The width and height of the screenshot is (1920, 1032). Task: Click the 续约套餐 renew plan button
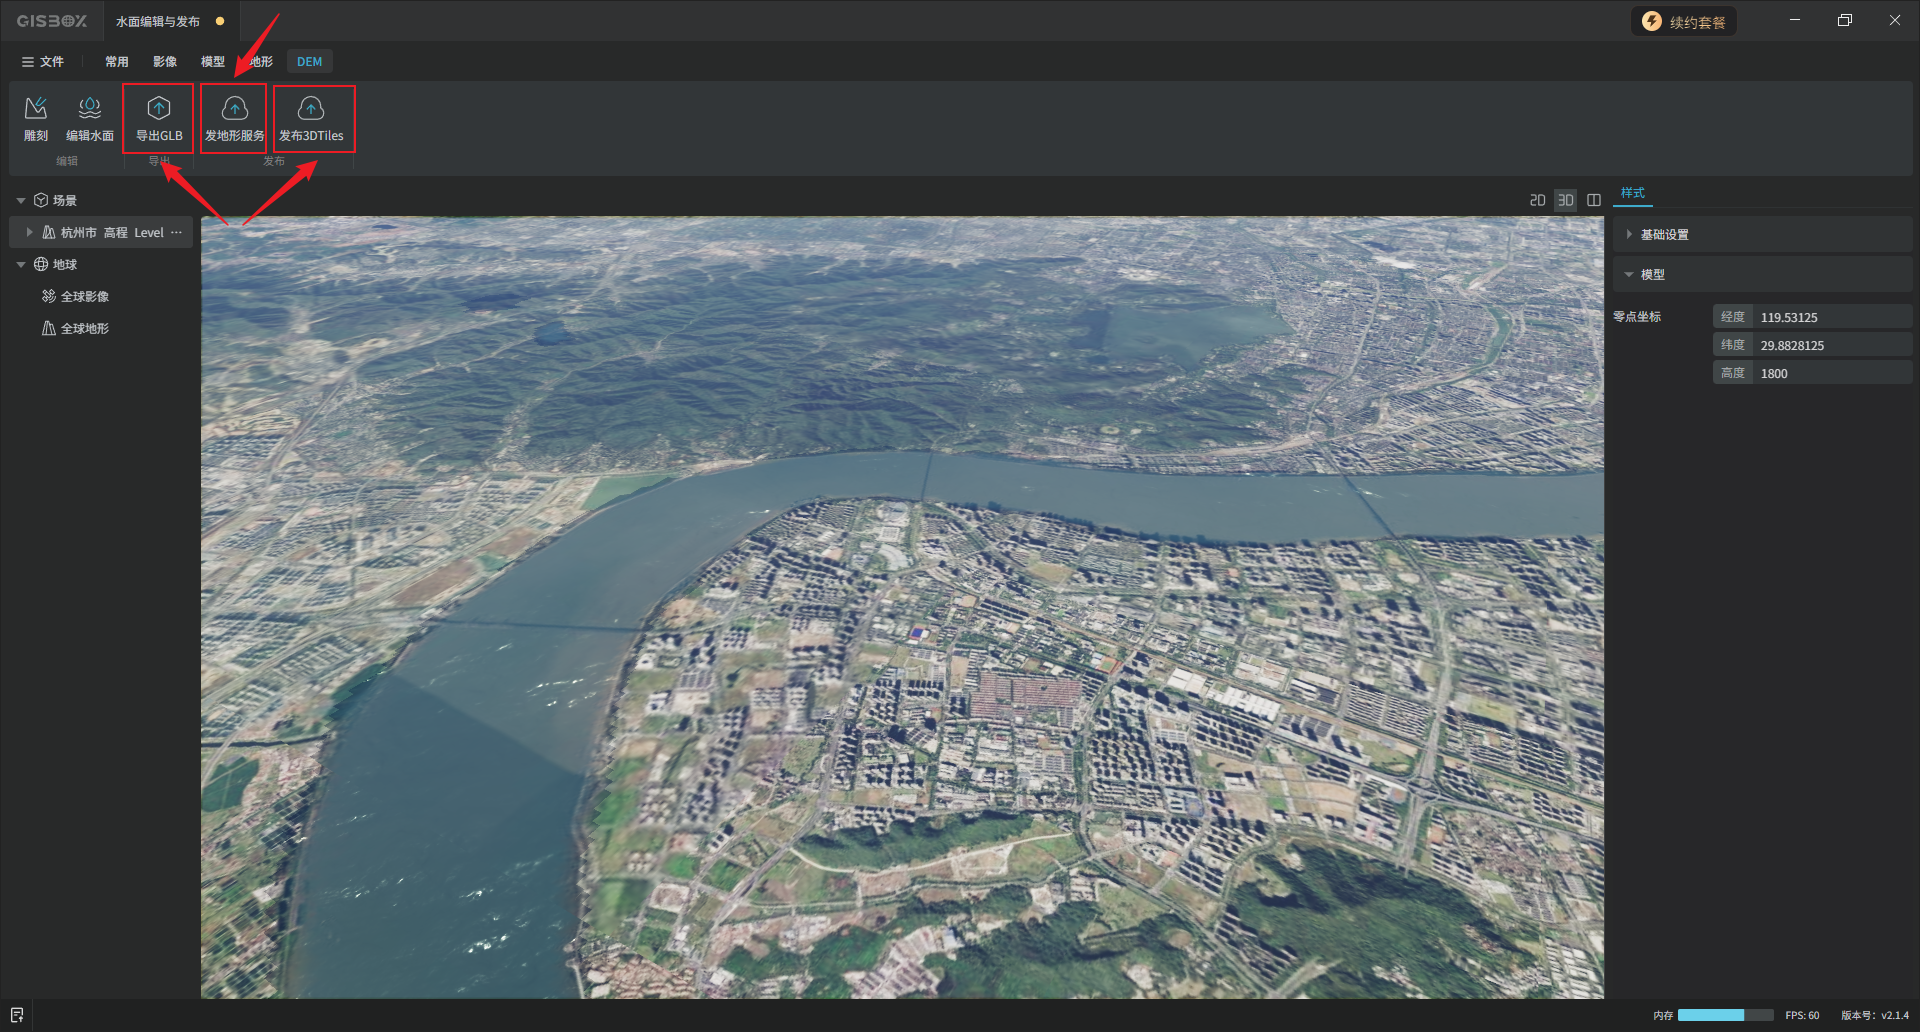pyautogui.click(x=1684, y=22)
